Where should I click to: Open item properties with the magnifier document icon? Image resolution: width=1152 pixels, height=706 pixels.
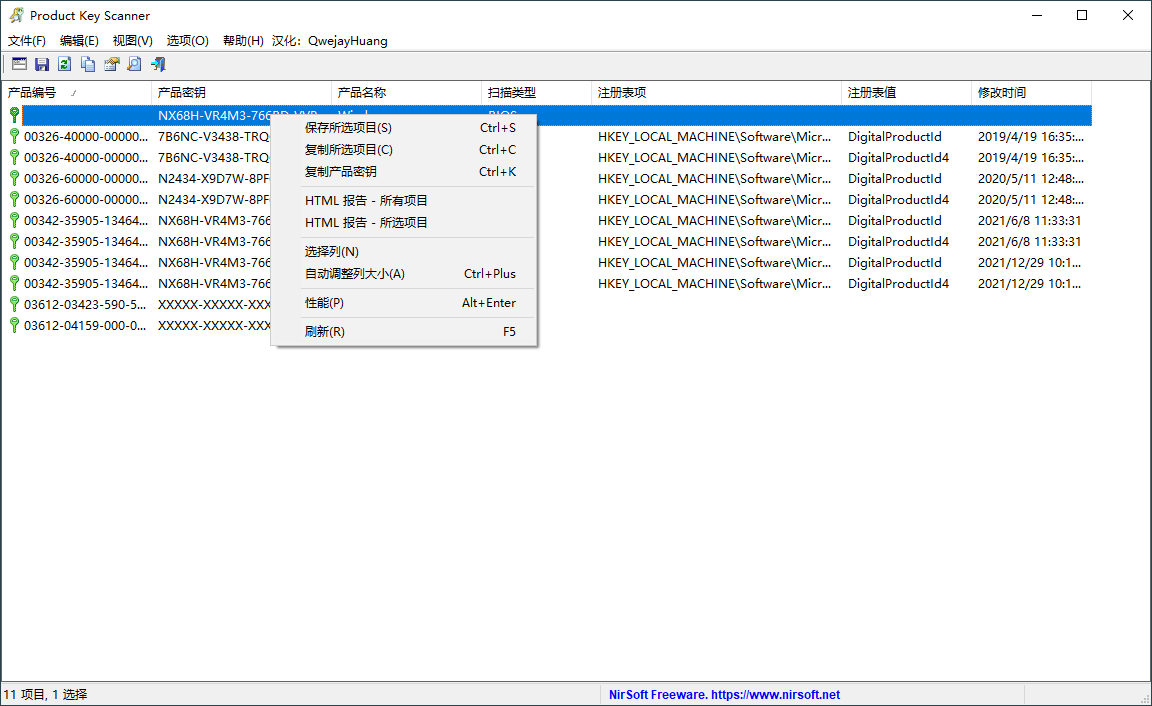[134, 63]
